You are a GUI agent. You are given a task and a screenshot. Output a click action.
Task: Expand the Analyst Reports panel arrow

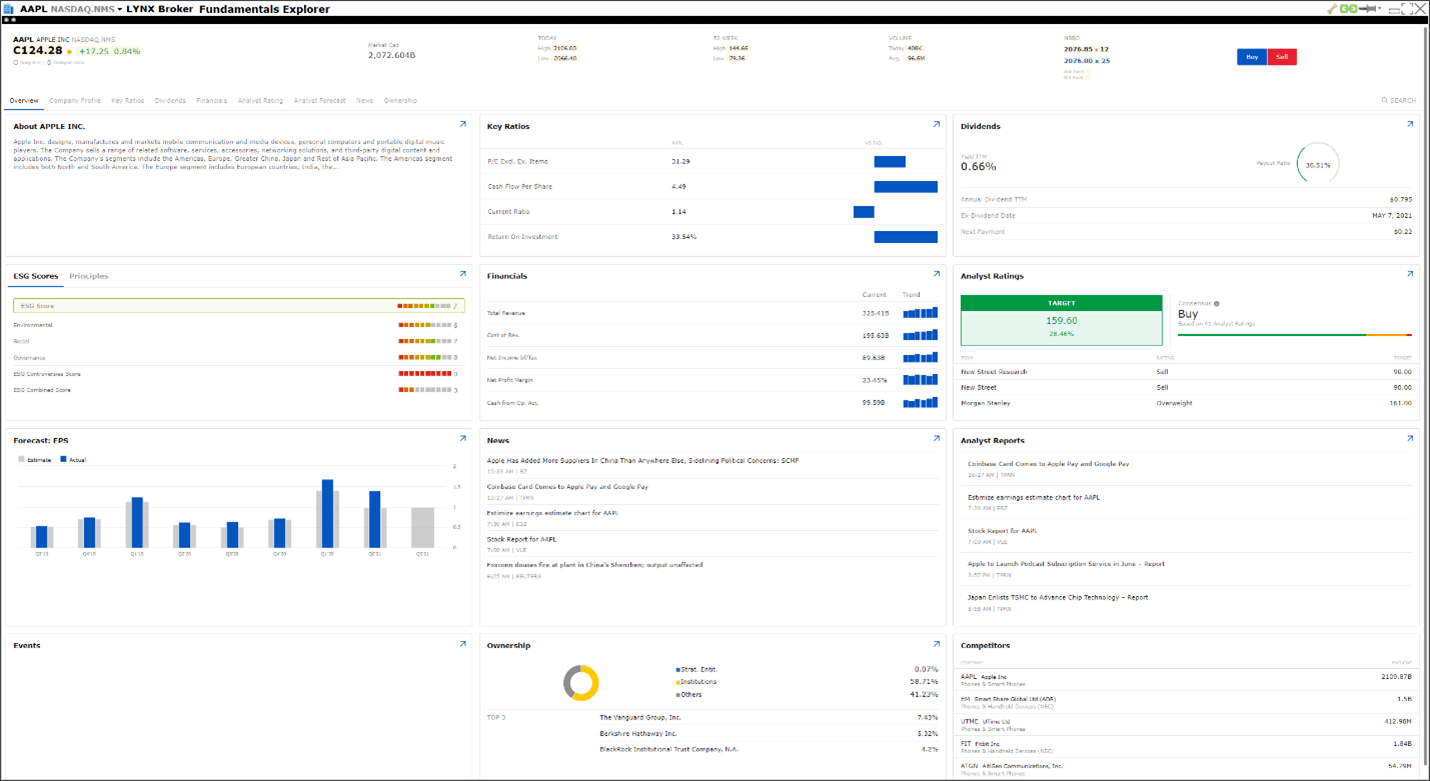(1410, 439)
